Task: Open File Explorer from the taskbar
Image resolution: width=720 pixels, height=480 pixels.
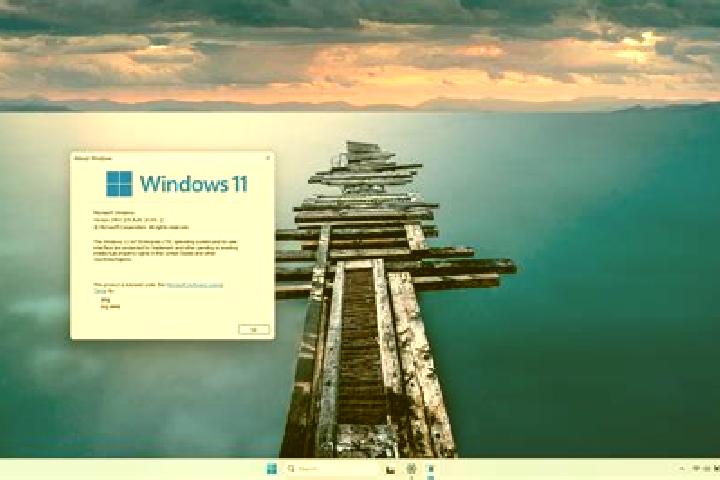Action: pos(390,469)
